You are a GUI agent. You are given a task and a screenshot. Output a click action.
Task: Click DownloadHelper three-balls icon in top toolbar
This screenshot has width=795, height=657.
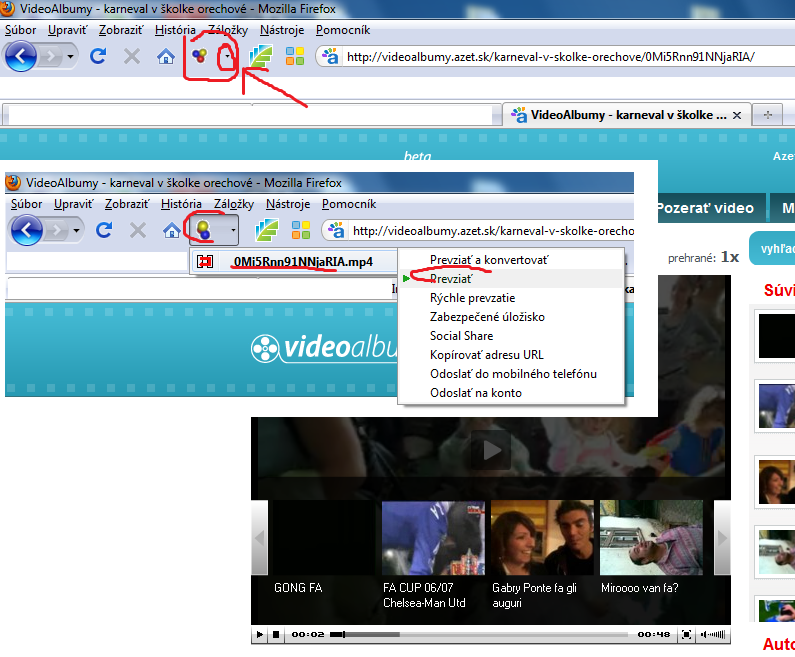point(200,56)
